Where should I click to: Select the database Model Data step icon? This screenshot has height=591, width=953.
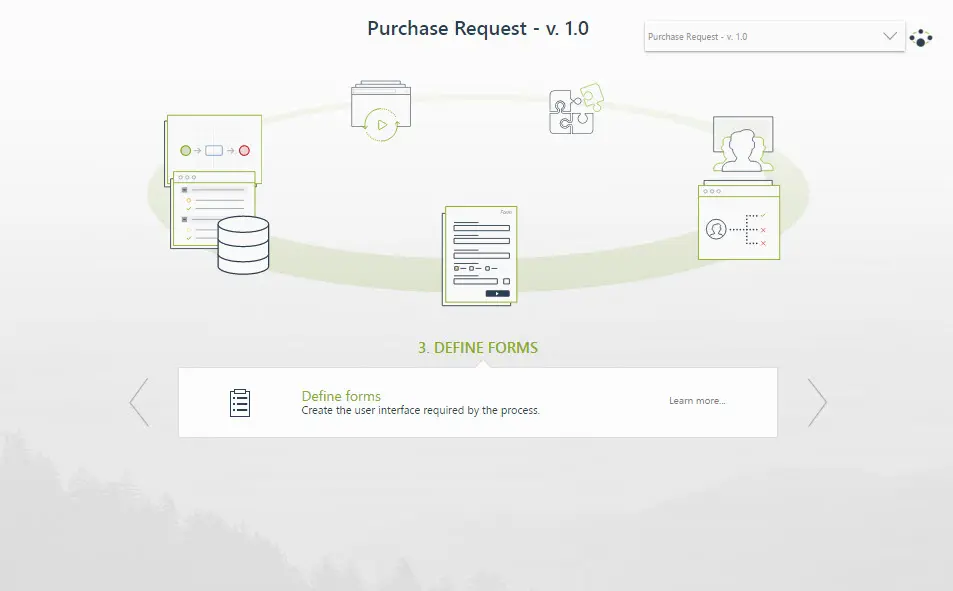pos(243,245)
